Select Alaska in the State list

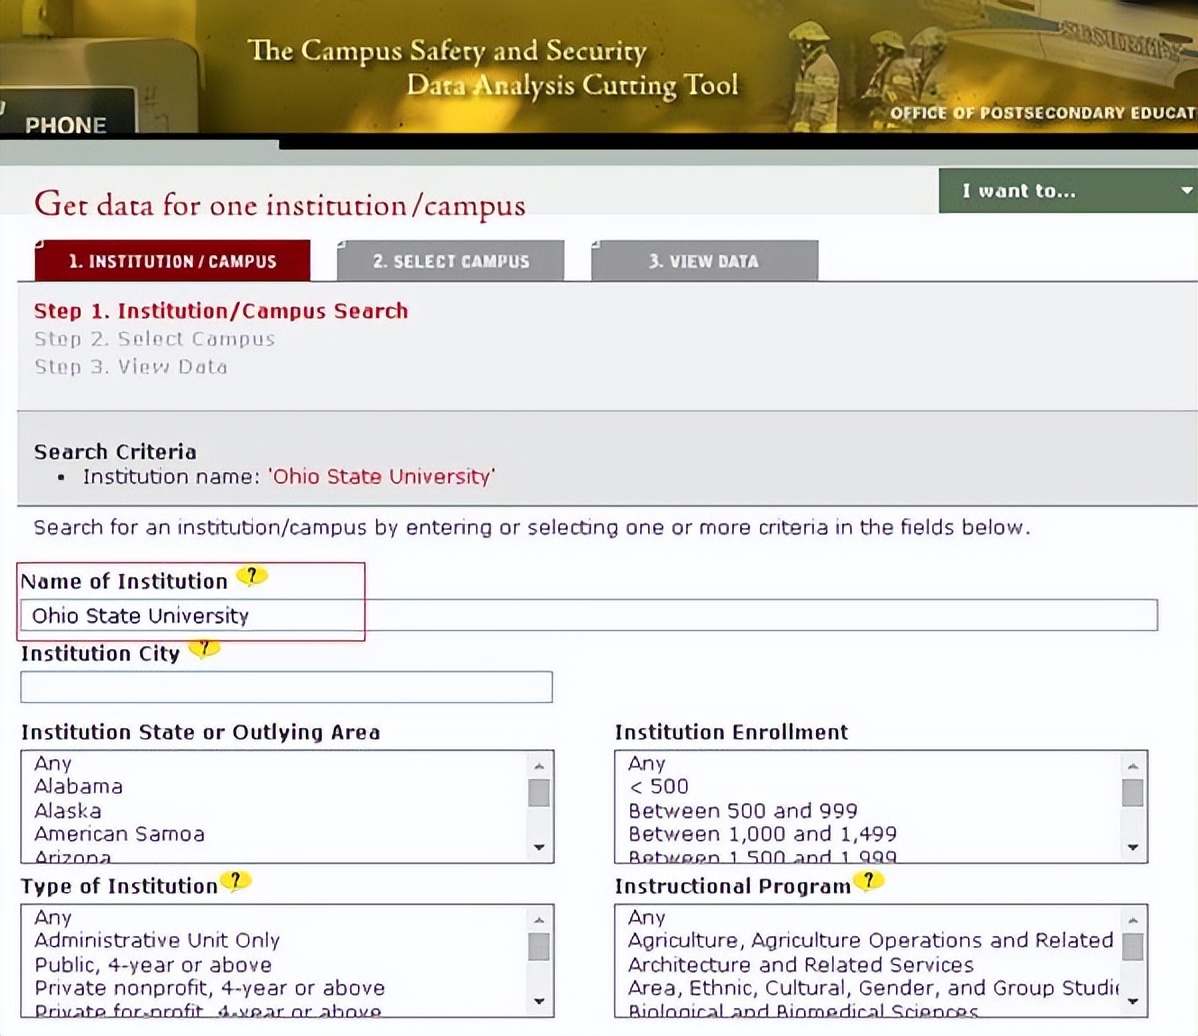click(x=67, y=811)
